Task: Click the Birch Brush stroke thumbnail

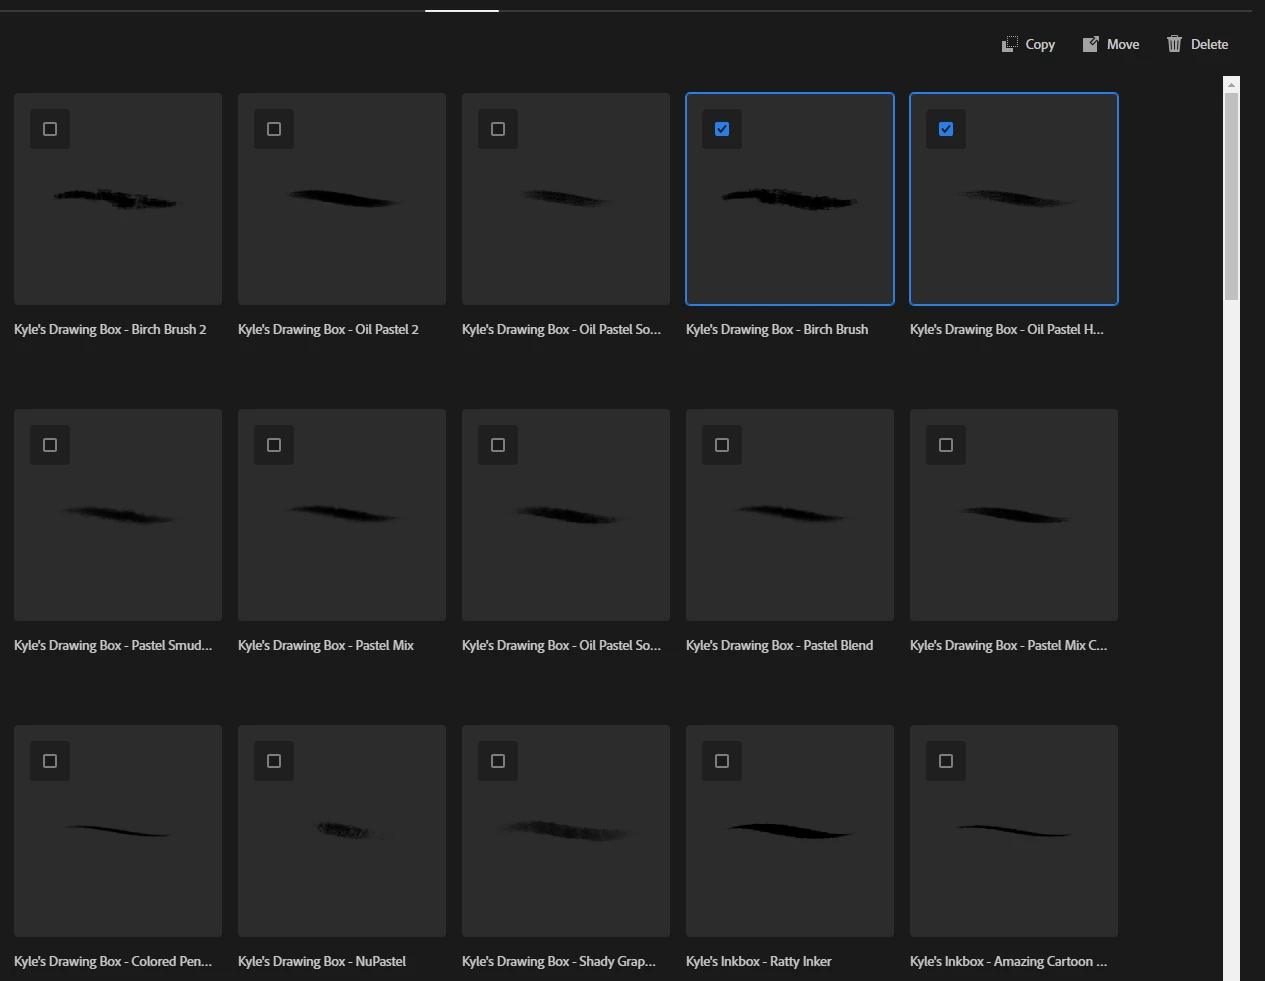Action: pos(790,199)
